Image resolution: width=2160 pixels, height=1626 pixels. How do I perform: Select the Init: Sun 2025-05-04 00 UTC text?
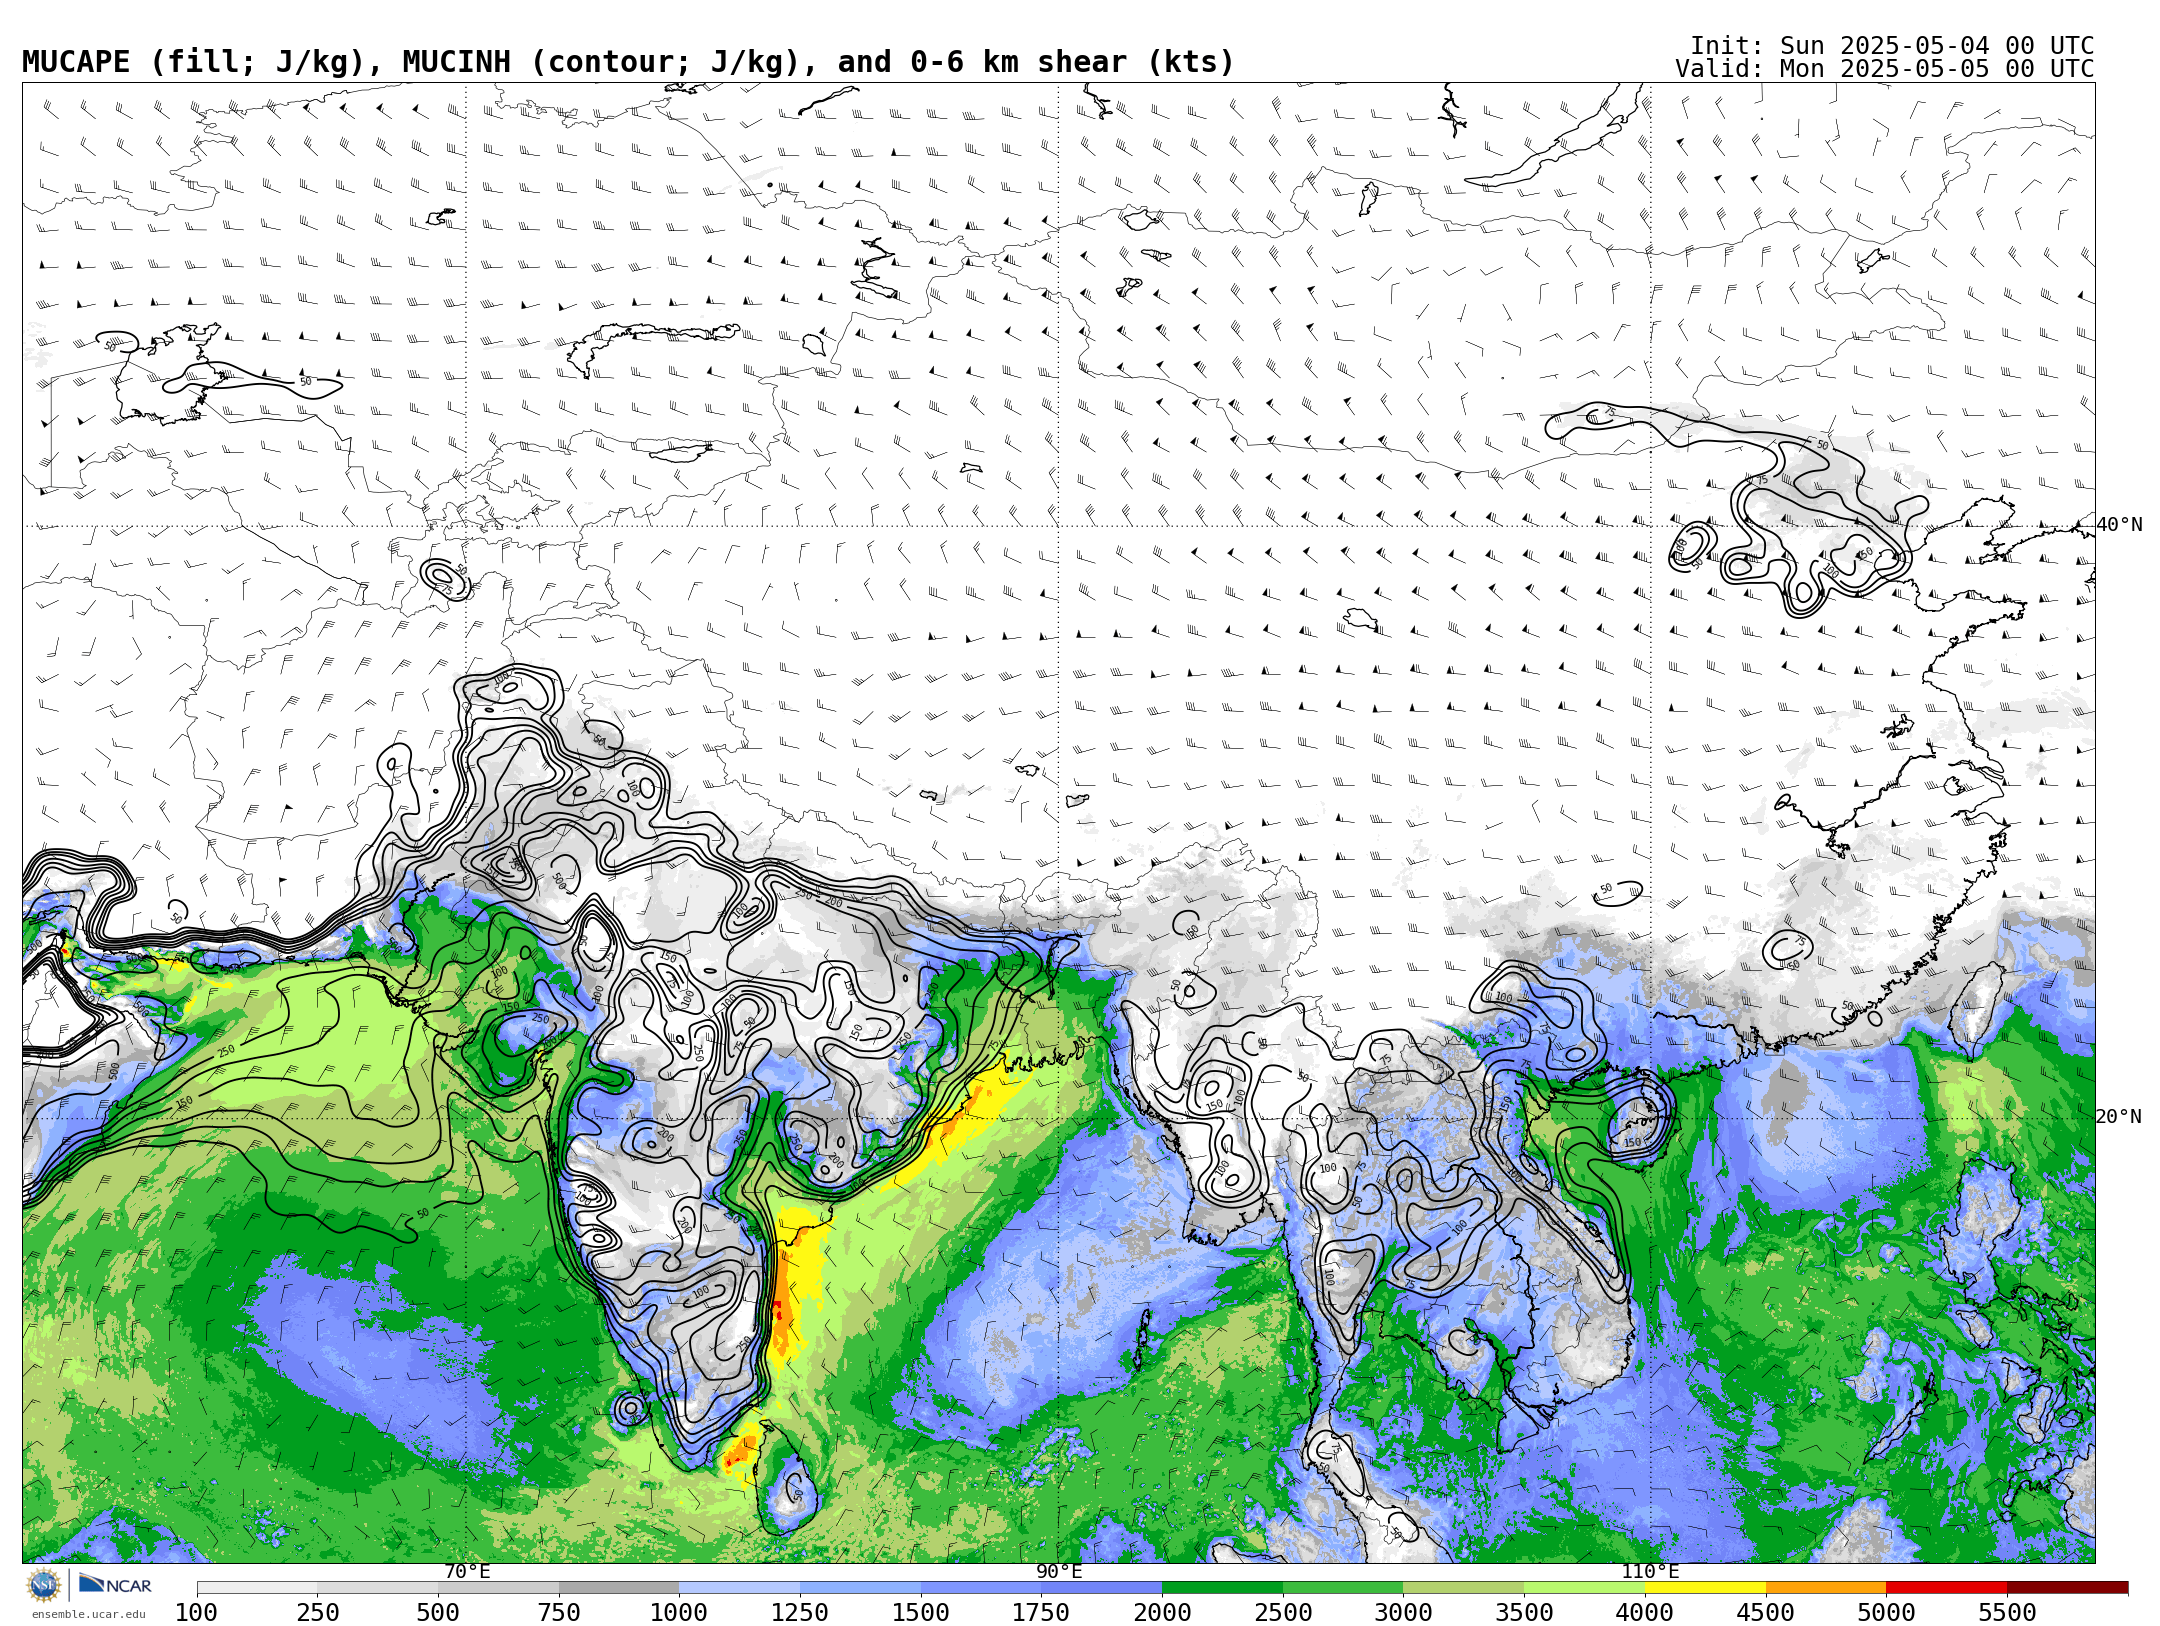1892,46
